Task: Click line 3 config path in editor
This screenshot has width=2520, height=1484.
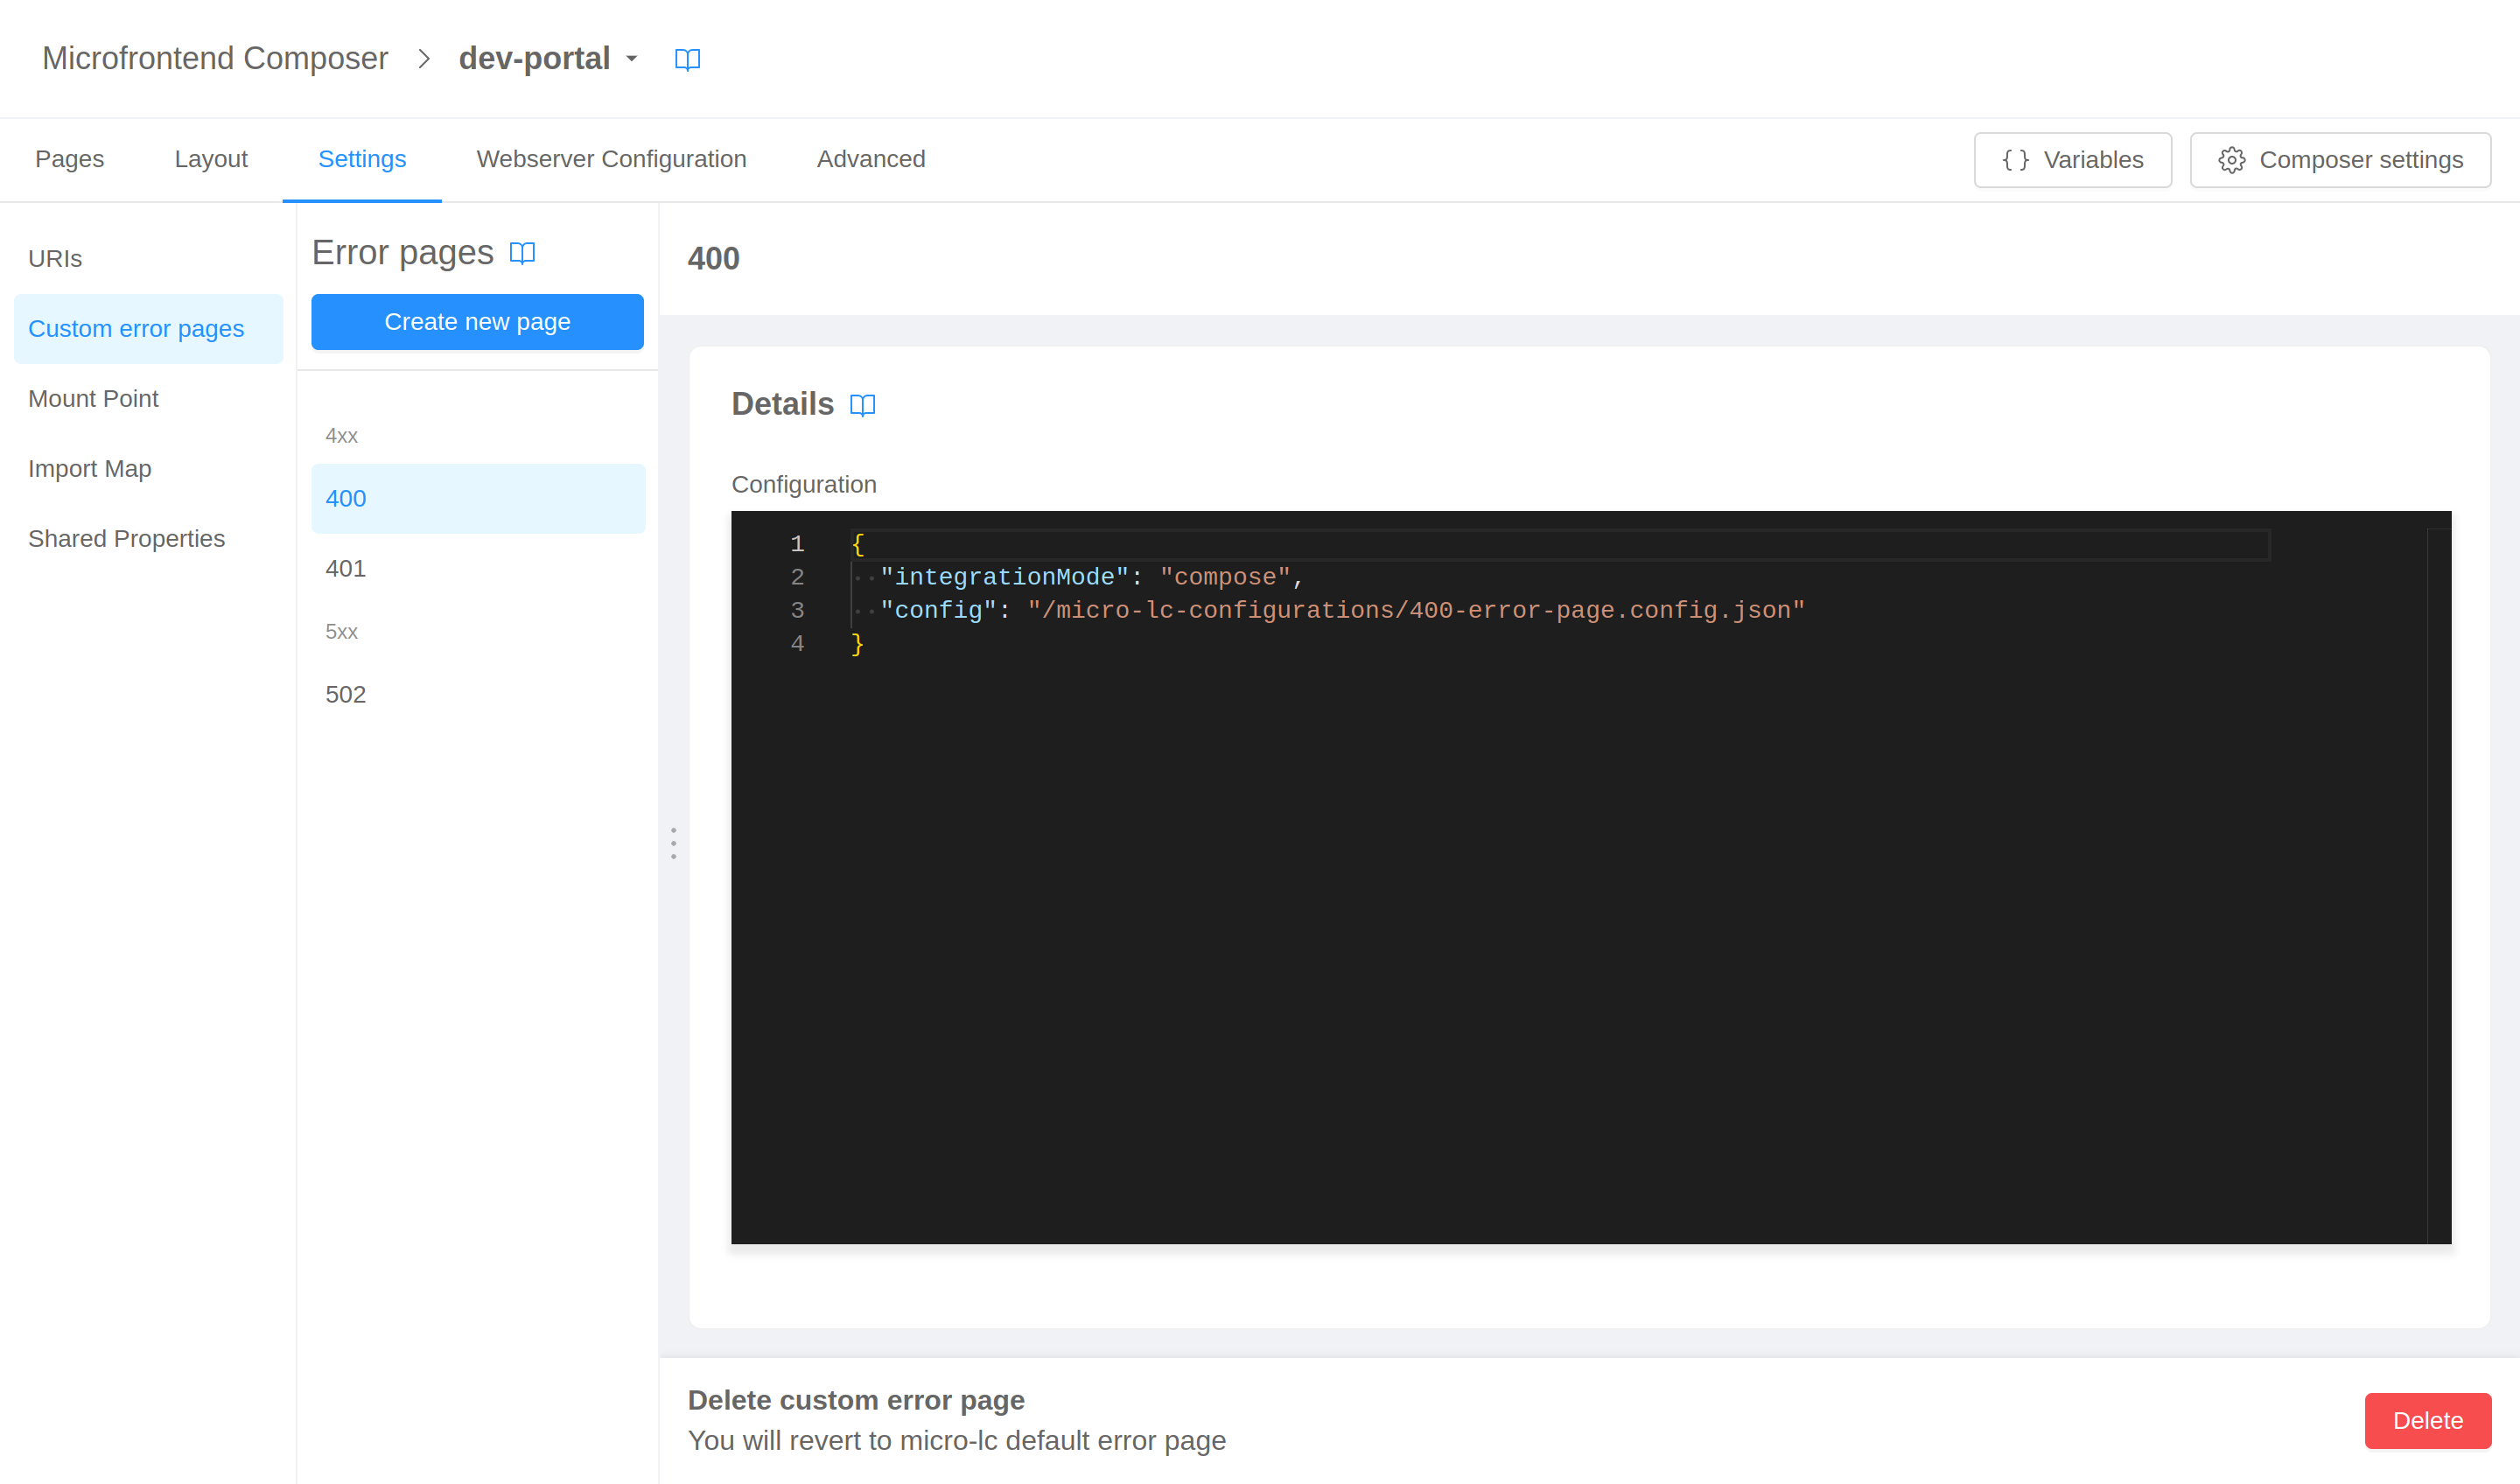Action: 1415,610
